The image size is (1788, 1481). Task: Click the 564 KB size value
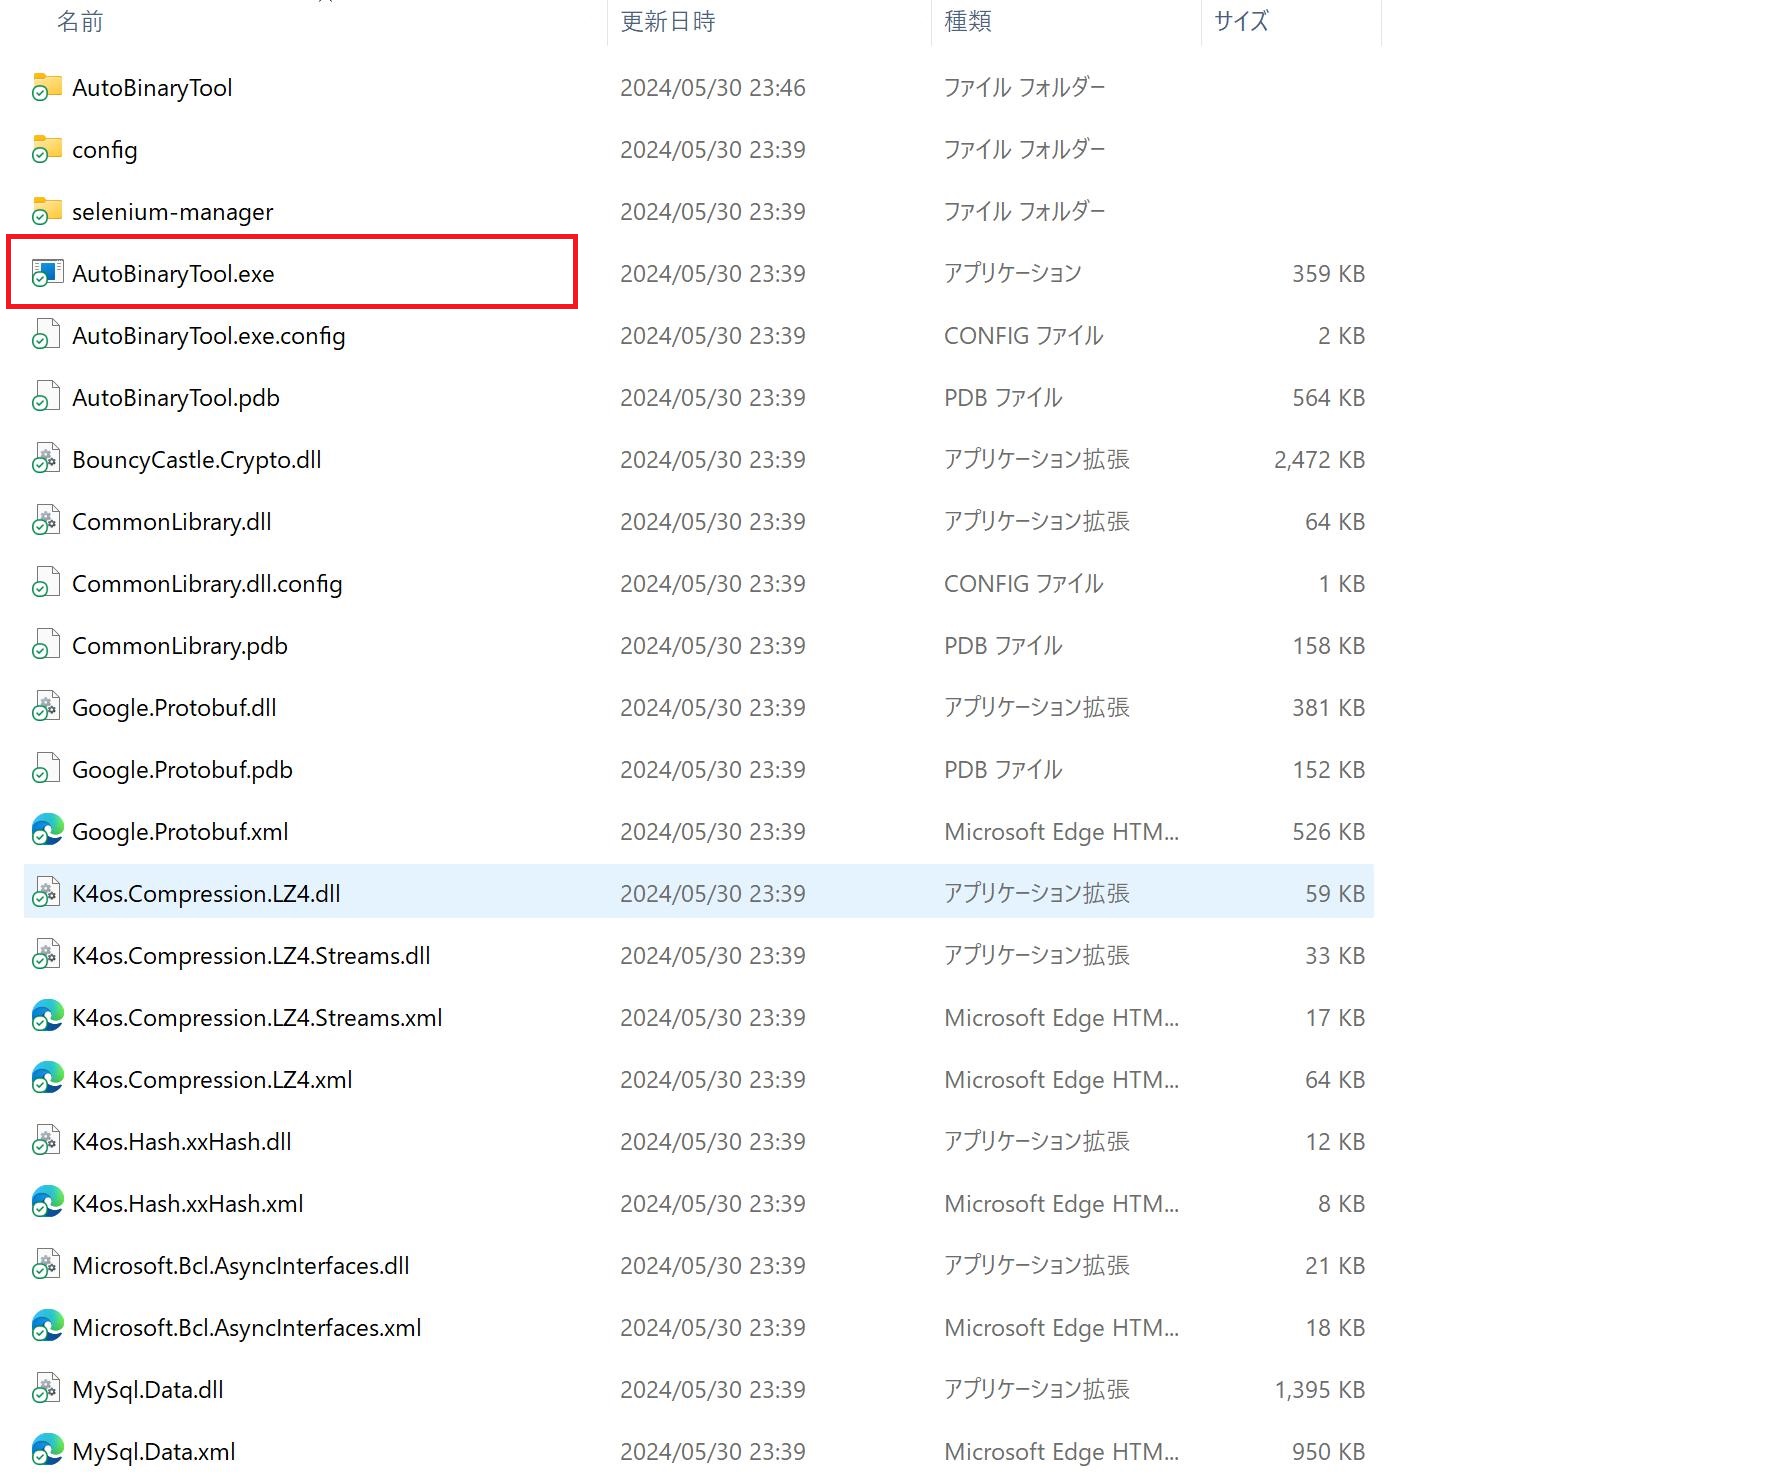[1328, 398]
